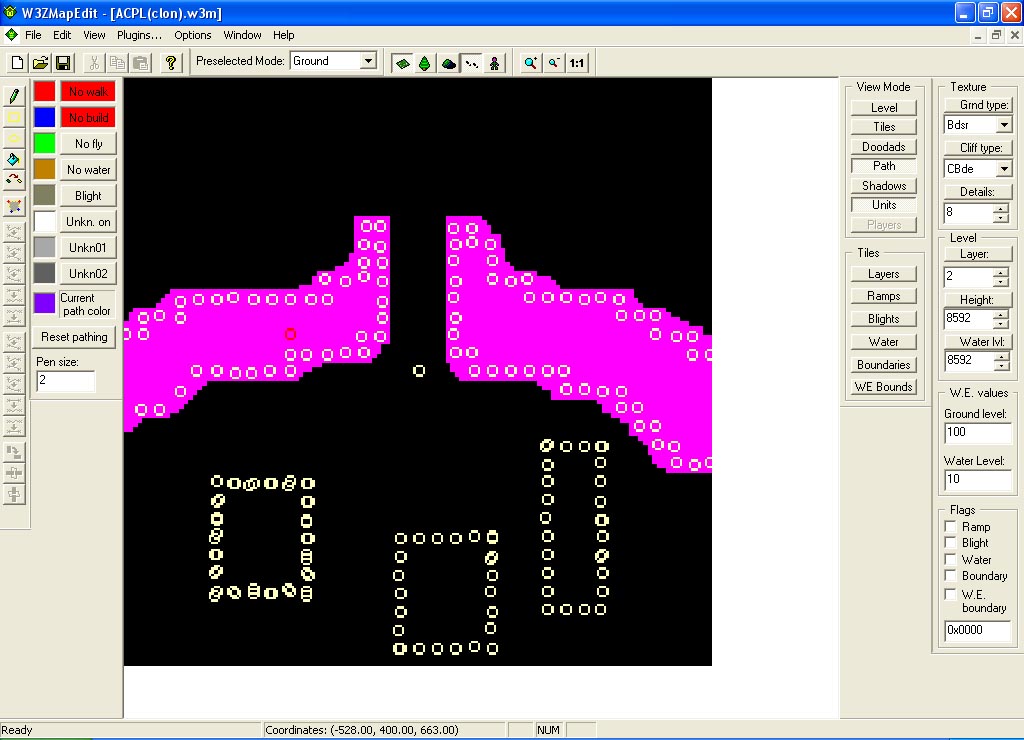Tick the Blight flag checkbox
Viewport: 1024px width, 740px height.
point(951,543)
